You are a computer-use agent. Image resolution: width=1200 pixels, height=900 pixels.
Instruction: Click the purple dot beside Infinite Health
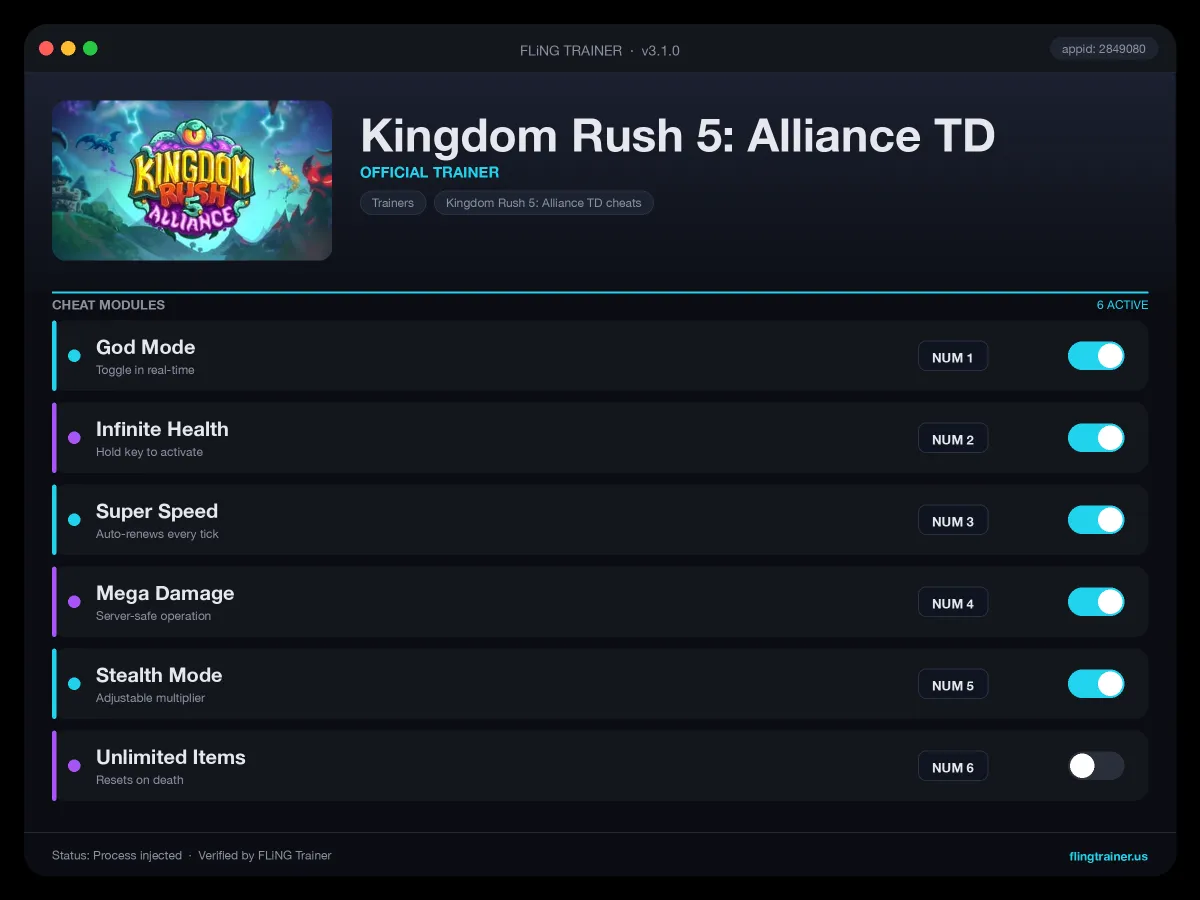click(74, 438)
